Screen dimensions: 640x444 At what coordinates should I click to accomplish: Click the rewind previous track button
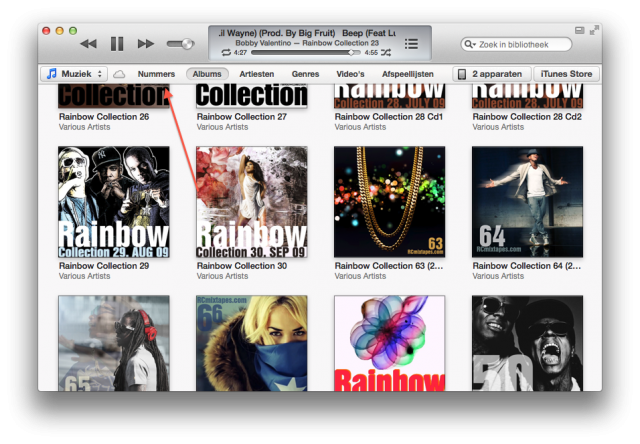point(88,44)
